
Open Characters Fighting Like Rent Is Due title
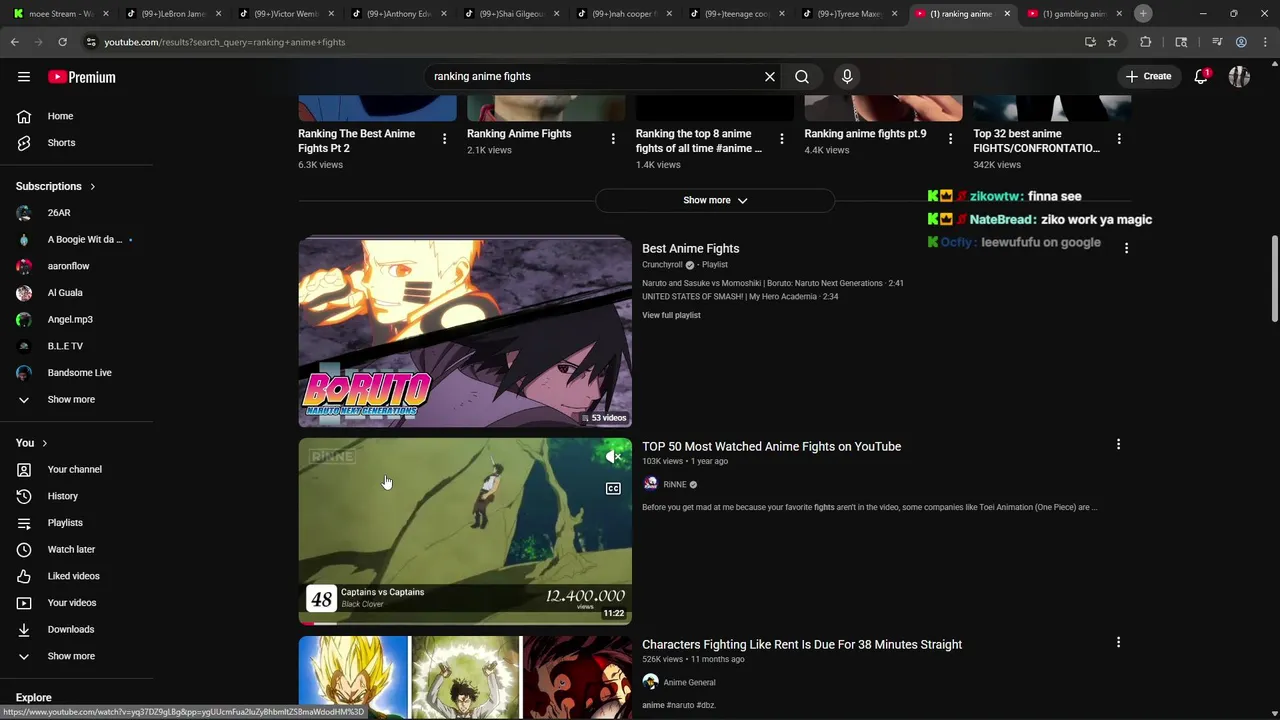(x=802, y=645)
